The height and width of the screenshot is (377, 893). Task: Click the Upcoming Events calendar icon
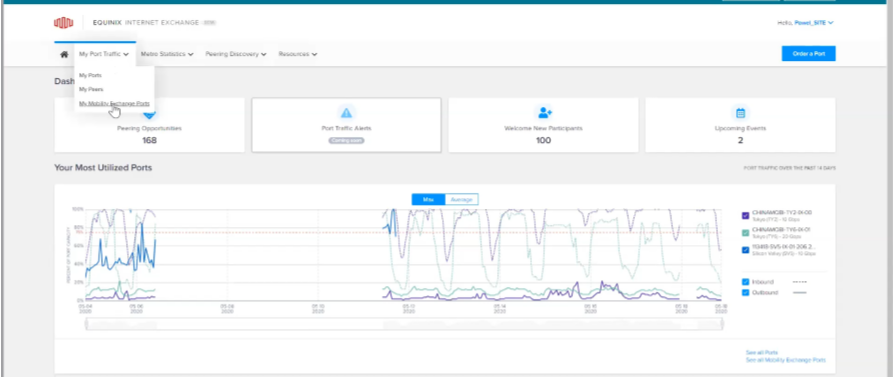tap(740, 112)
